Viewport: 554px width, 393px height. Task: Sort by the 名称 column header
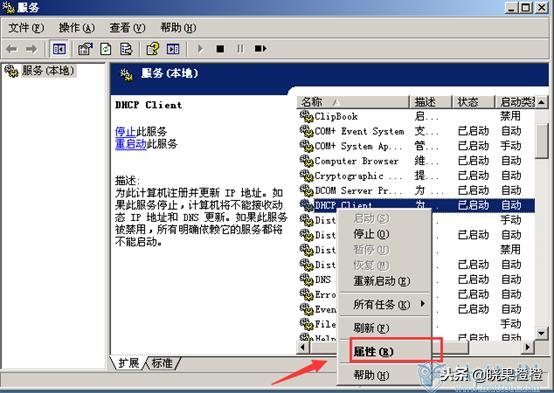pyautogui.click(x=353, y=102)
